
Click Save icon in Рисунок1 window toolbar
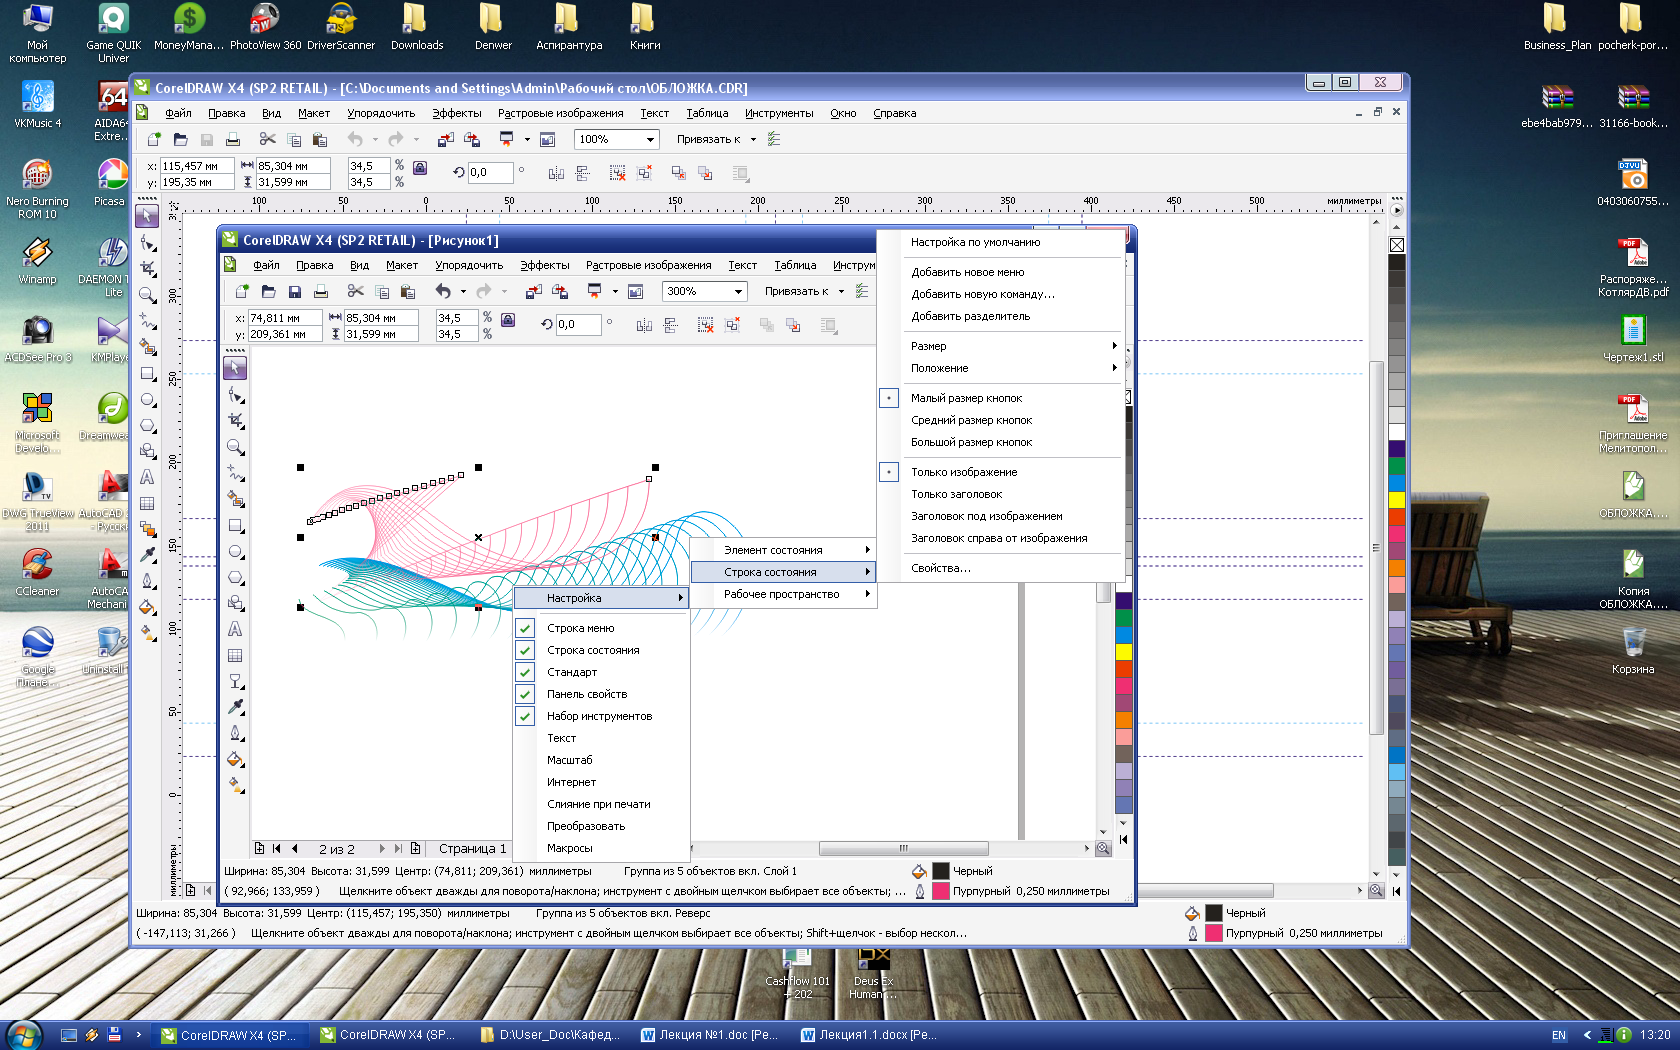(294, 291)
